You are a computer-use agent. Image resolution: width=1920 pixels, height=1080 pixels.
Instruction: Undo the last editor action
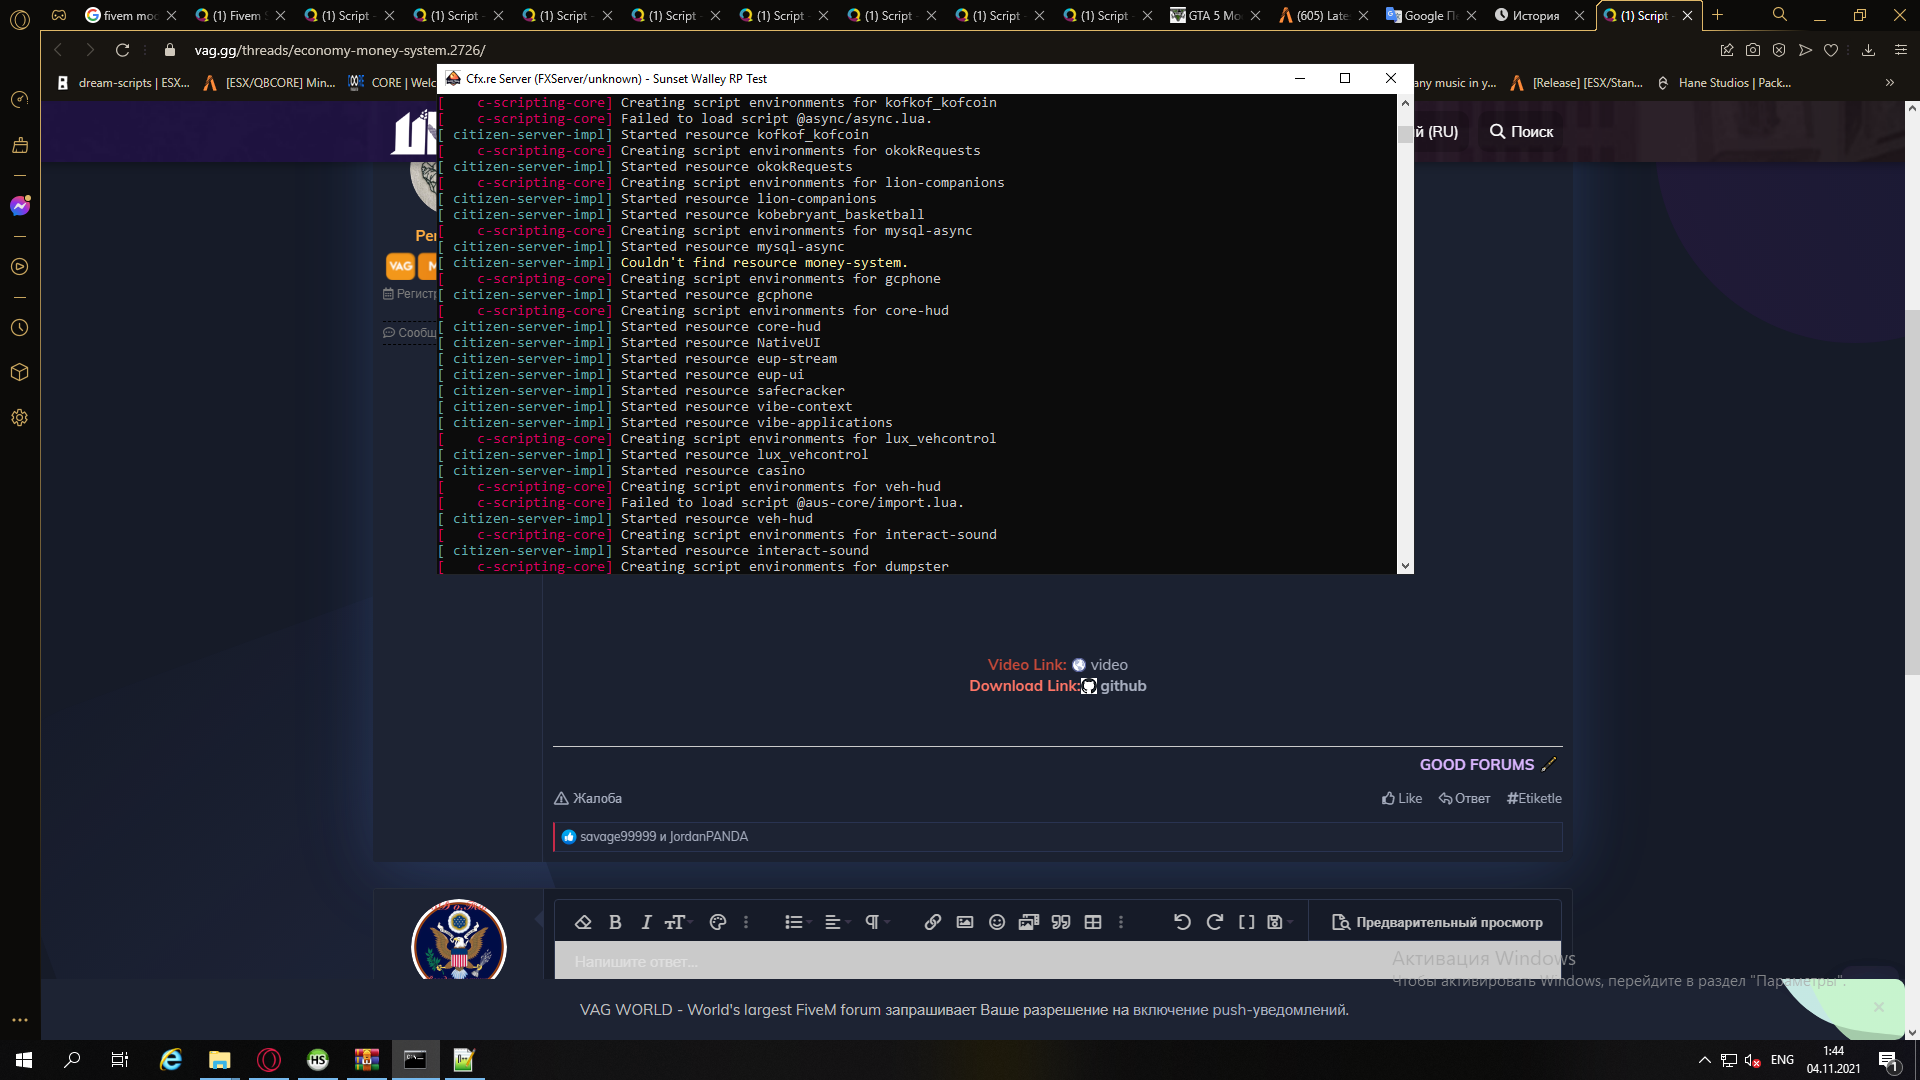tap(1182, 922)
